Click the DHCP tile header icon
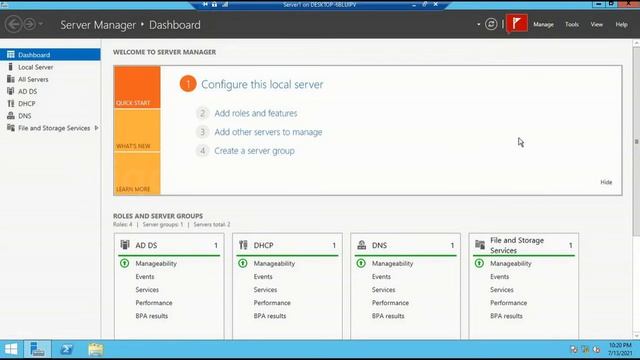The width and height of the screenshot is (640, 360). [243, 245]
